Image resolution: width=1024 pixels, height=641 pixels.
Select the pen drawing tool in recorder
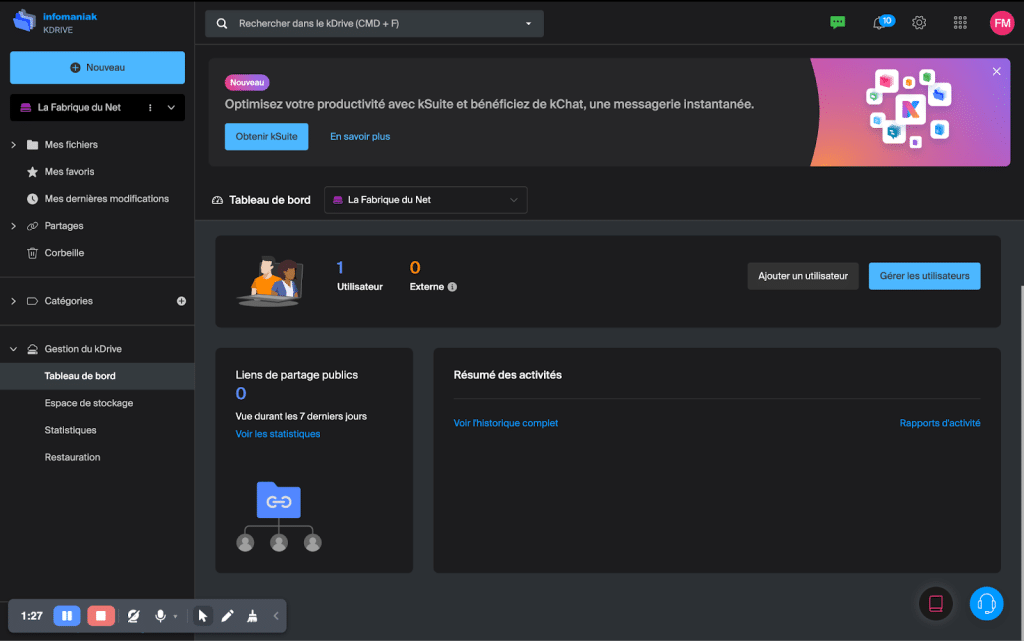[227, 616]
